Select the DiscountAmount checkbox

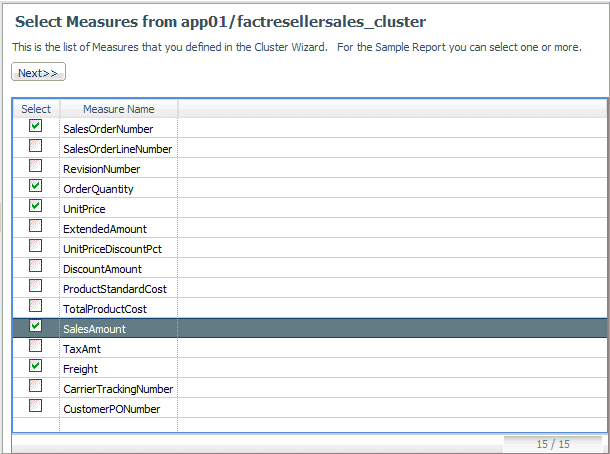click(35, 266)
